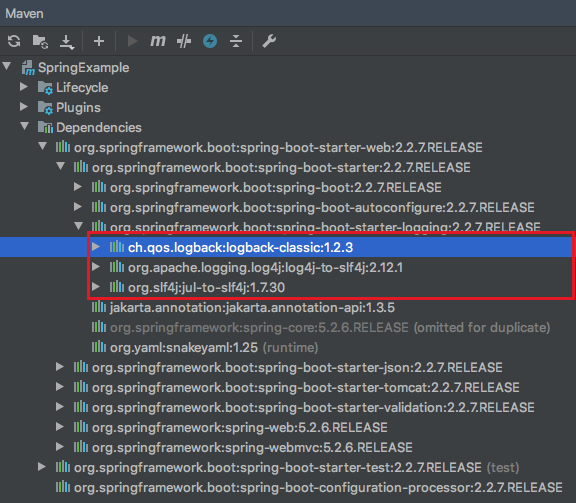
Task: Select org.slf4j:jul-to-slf4j:1.7.30 text
Action: 206,287
